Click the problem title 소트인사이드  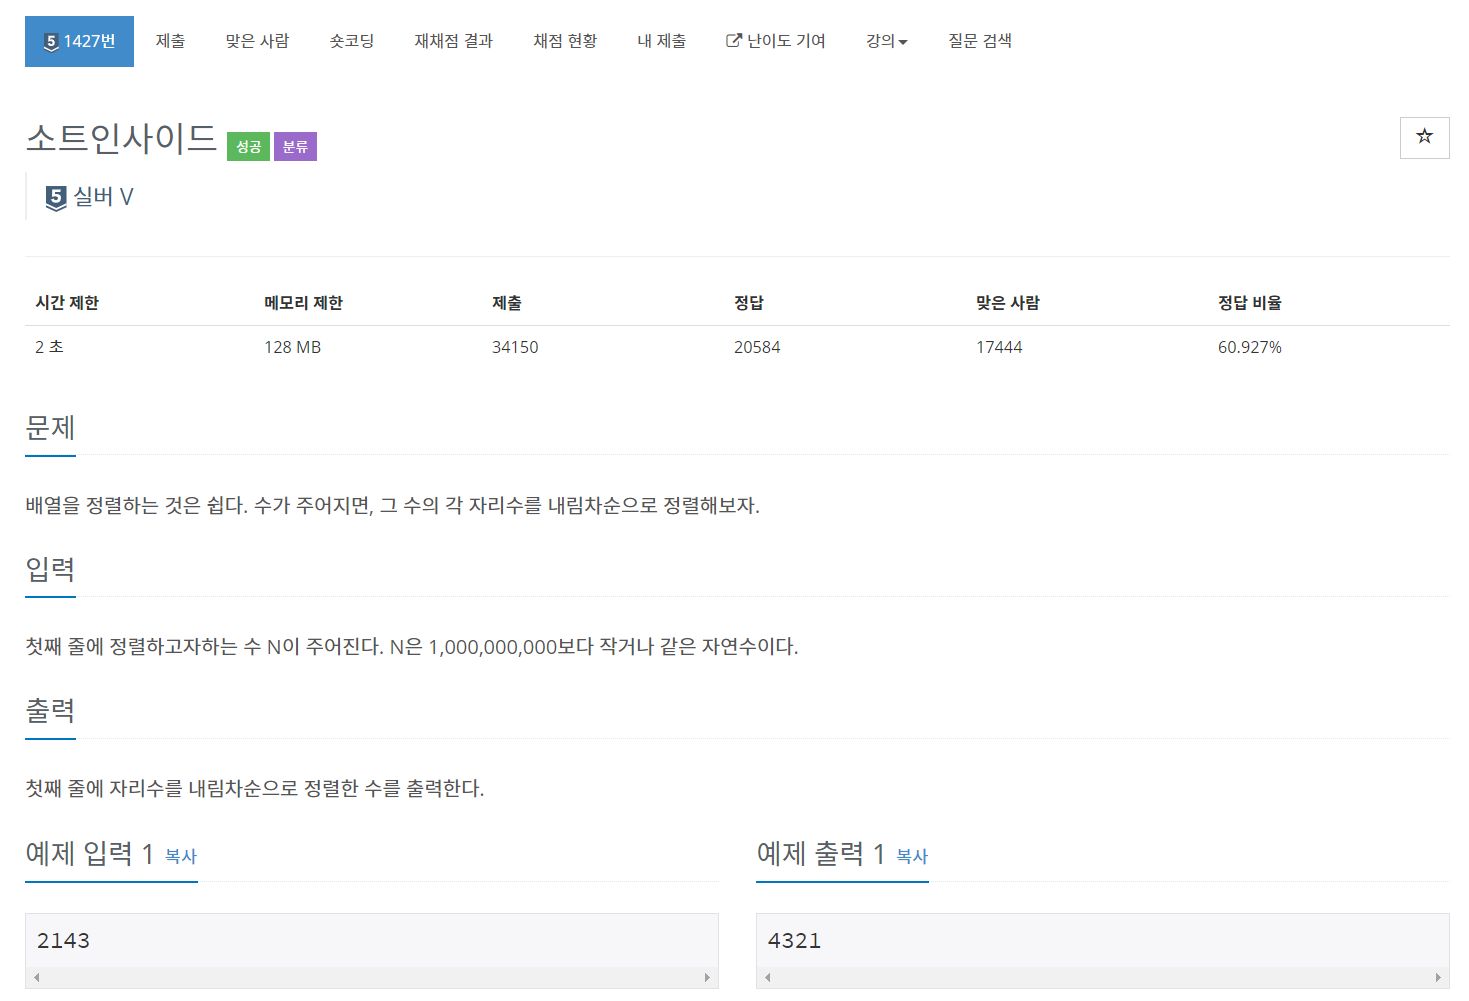pyautogui.click(x=121, y=138)
